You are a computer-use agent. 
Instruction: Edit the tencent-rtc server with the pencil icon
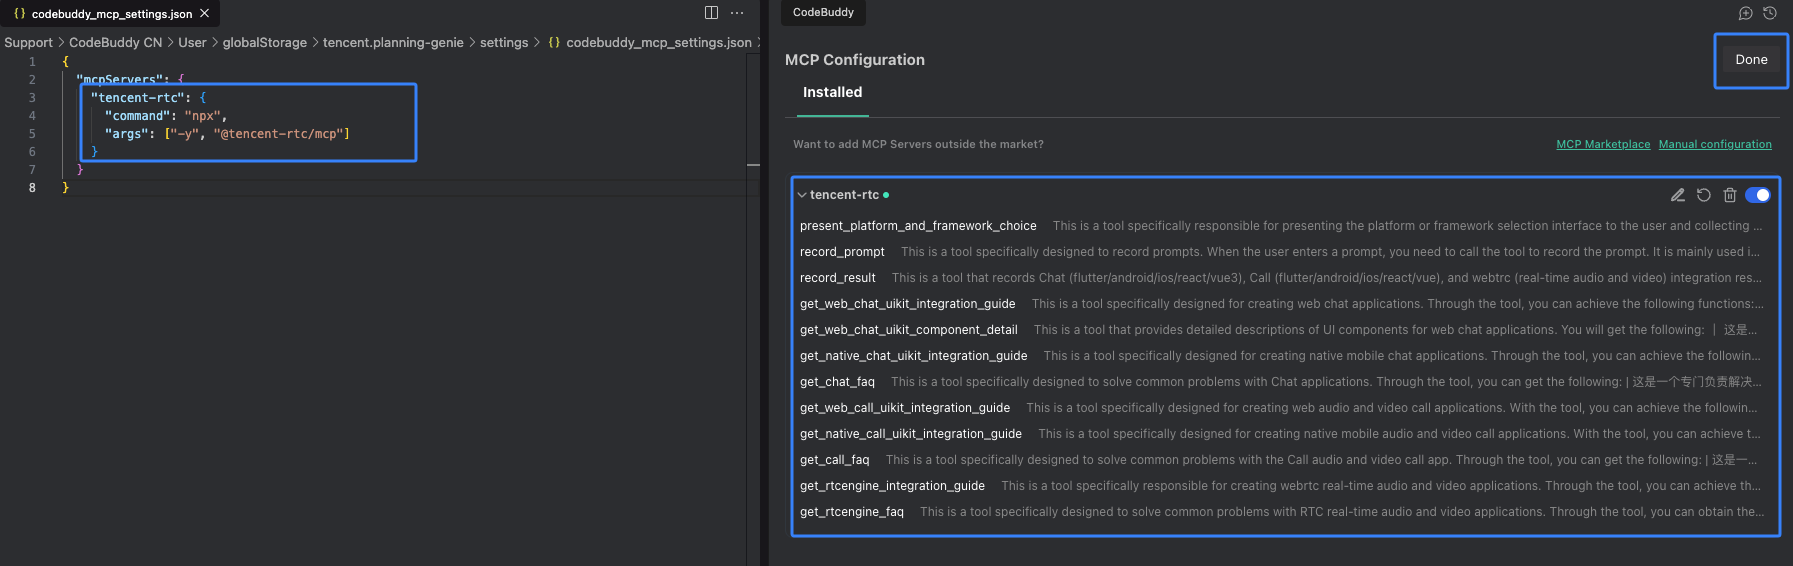1678,195
